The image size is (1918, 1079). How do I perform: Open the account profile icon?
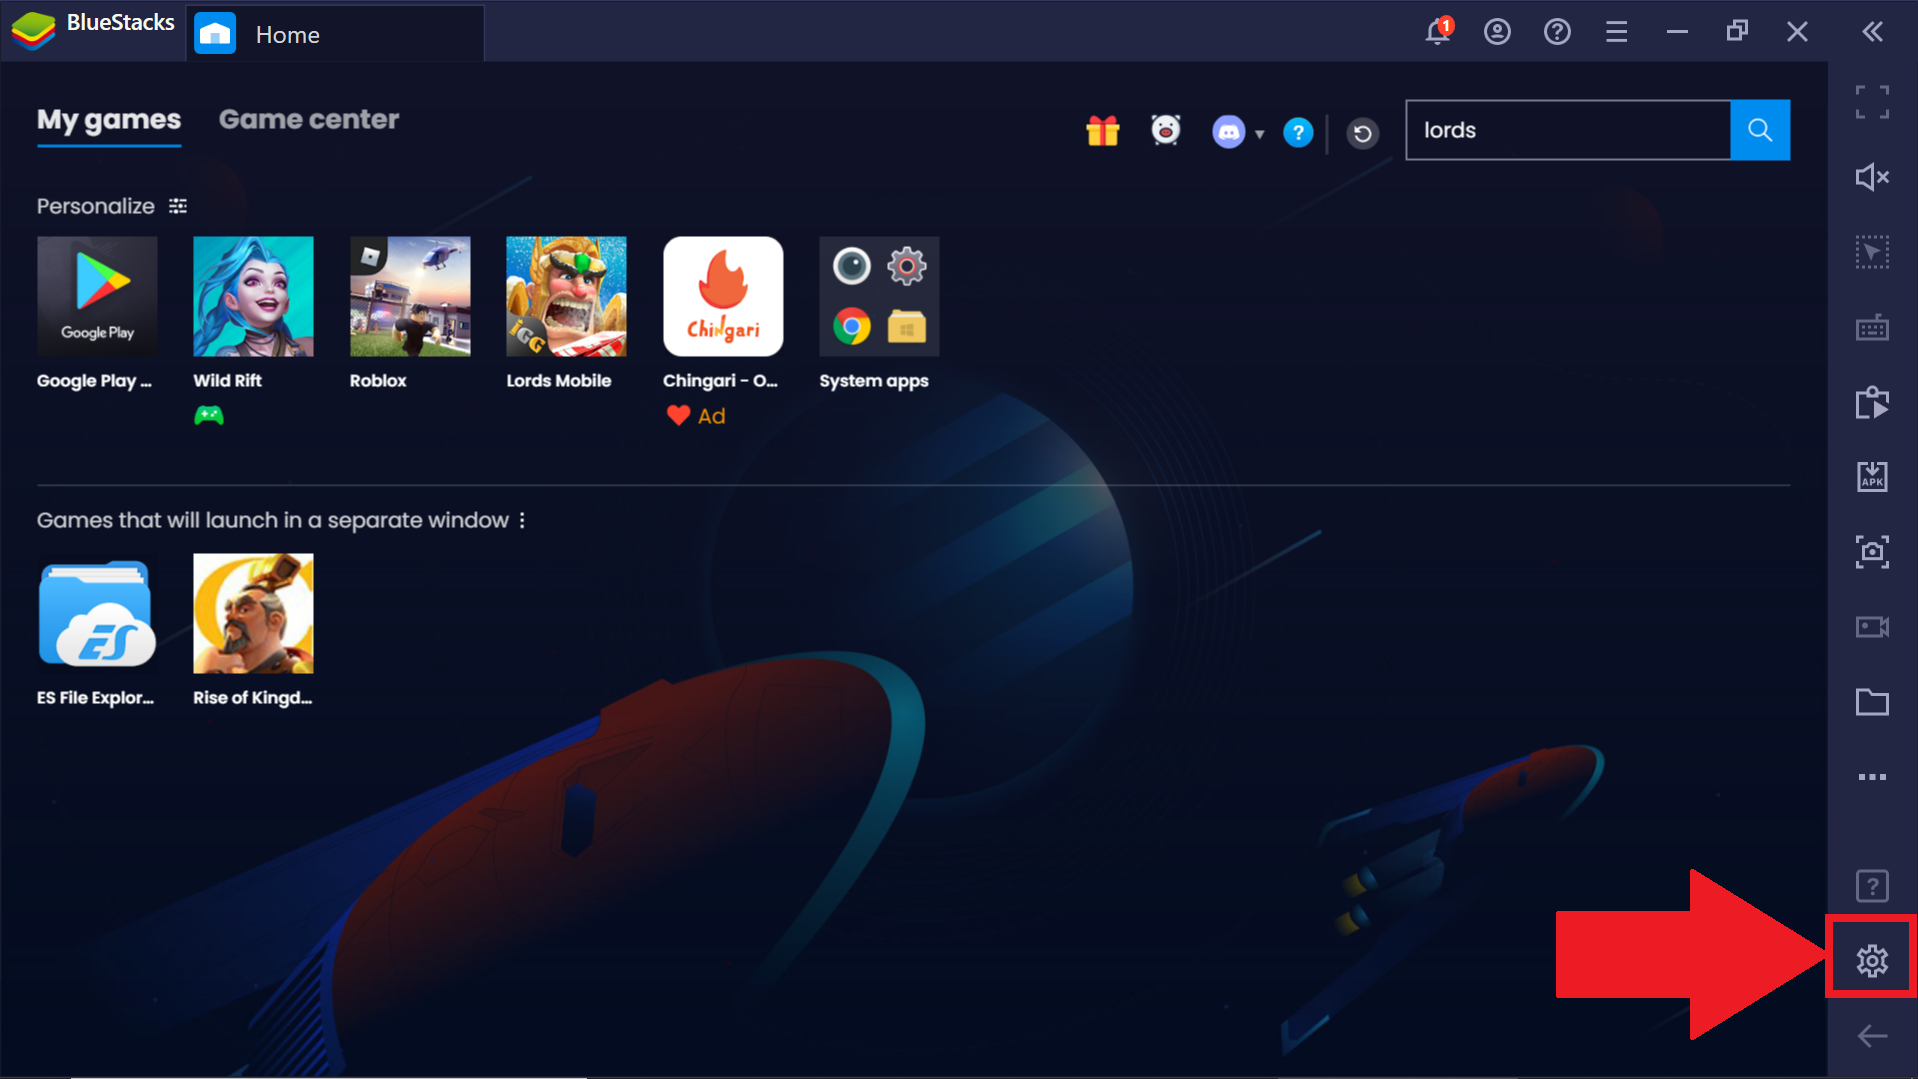click(1497, 32)
